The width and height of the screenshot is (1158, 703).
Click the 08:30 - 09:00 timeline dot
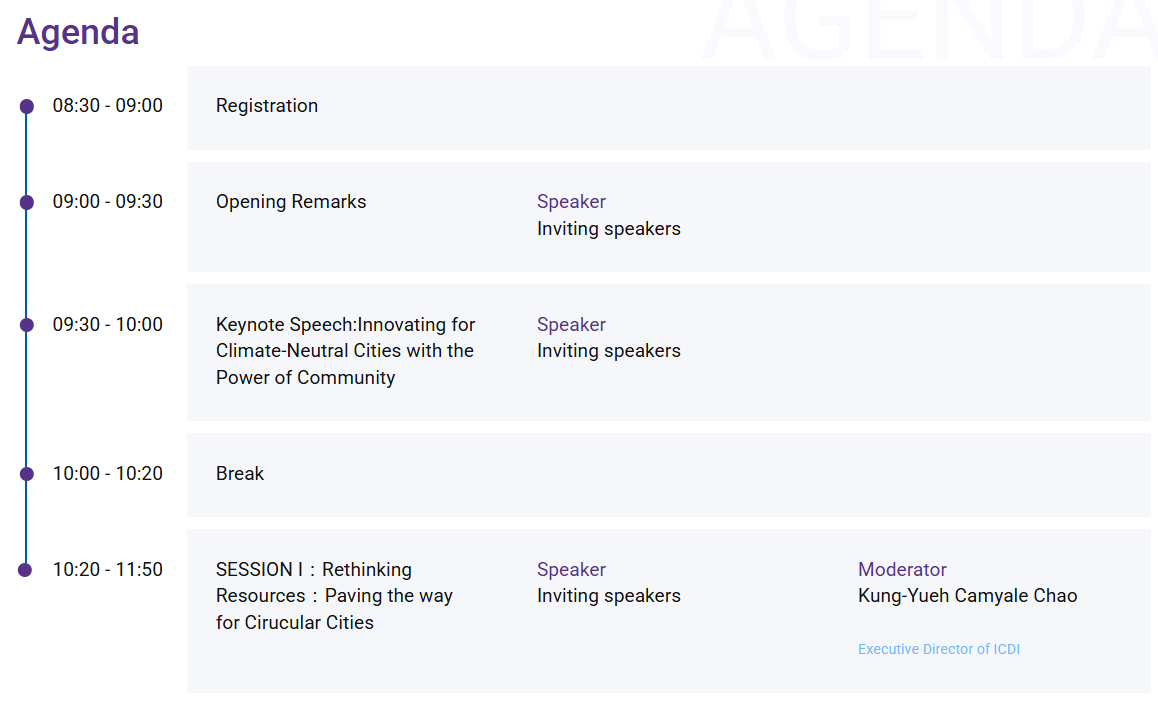click(27, 106)
